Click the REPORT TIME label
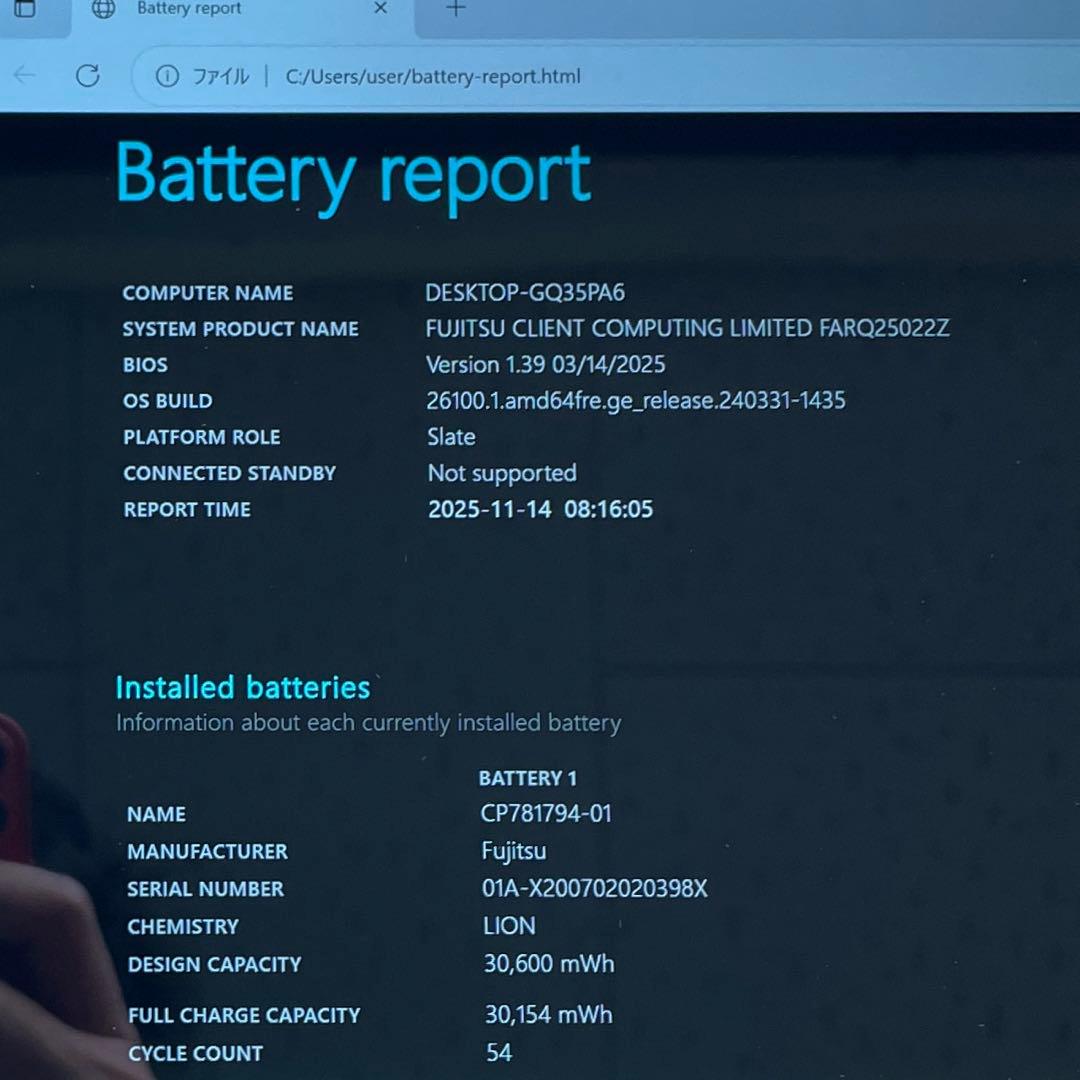Viewport: 1080px width, 1080px height. [187, 510]
